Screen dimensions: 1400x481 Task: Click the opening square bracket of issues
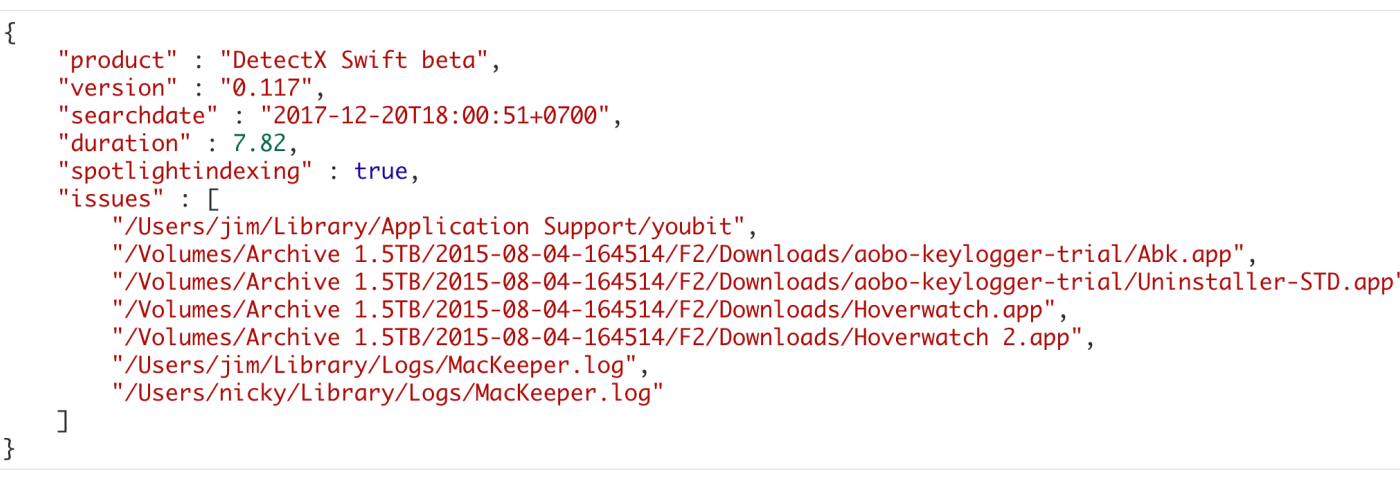coord(214,199)
